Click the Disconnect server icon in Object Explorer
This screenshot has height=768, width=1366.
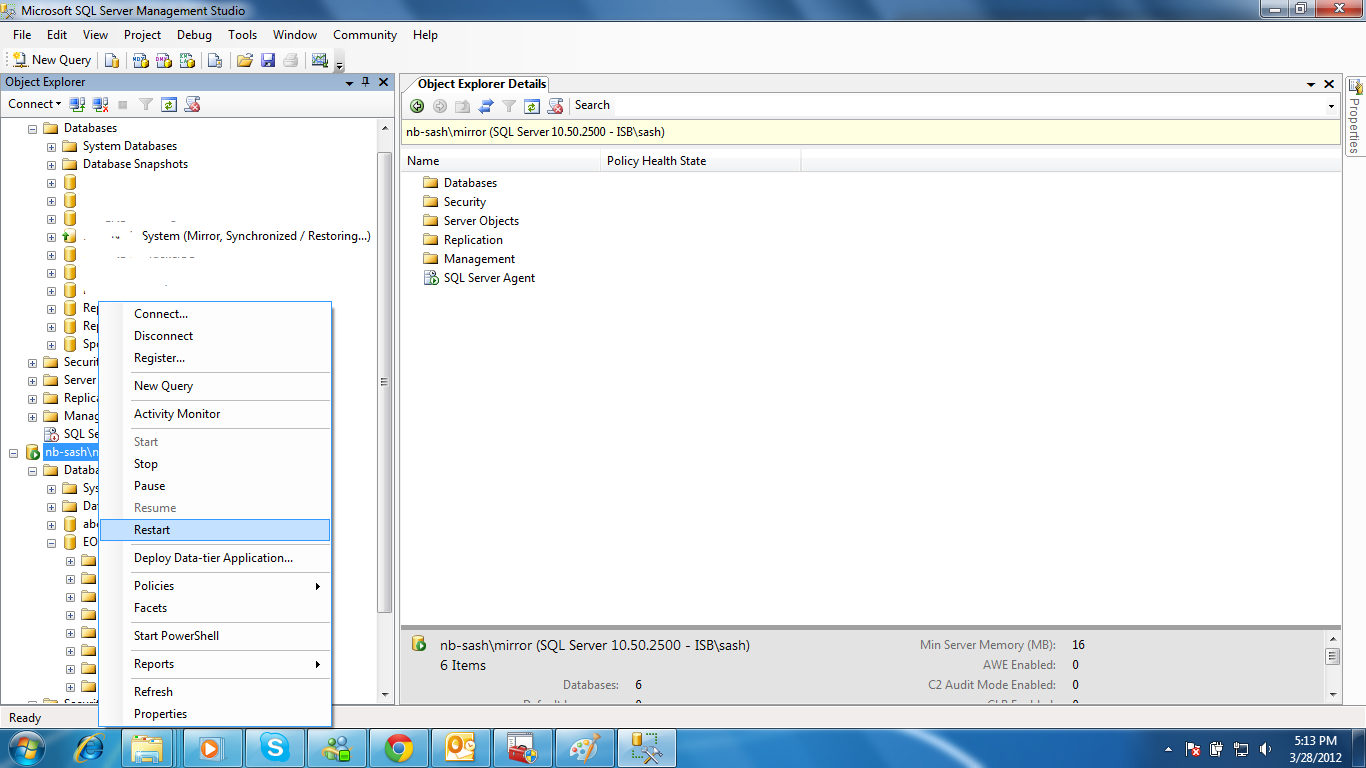tap(99, 104)
